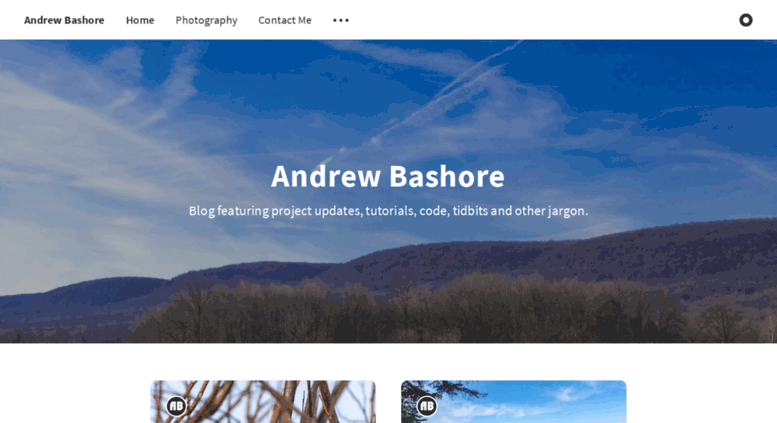Open the post with the branches thumbnail
The height and width of the screenshot is (423, 777).
(263, 402)
